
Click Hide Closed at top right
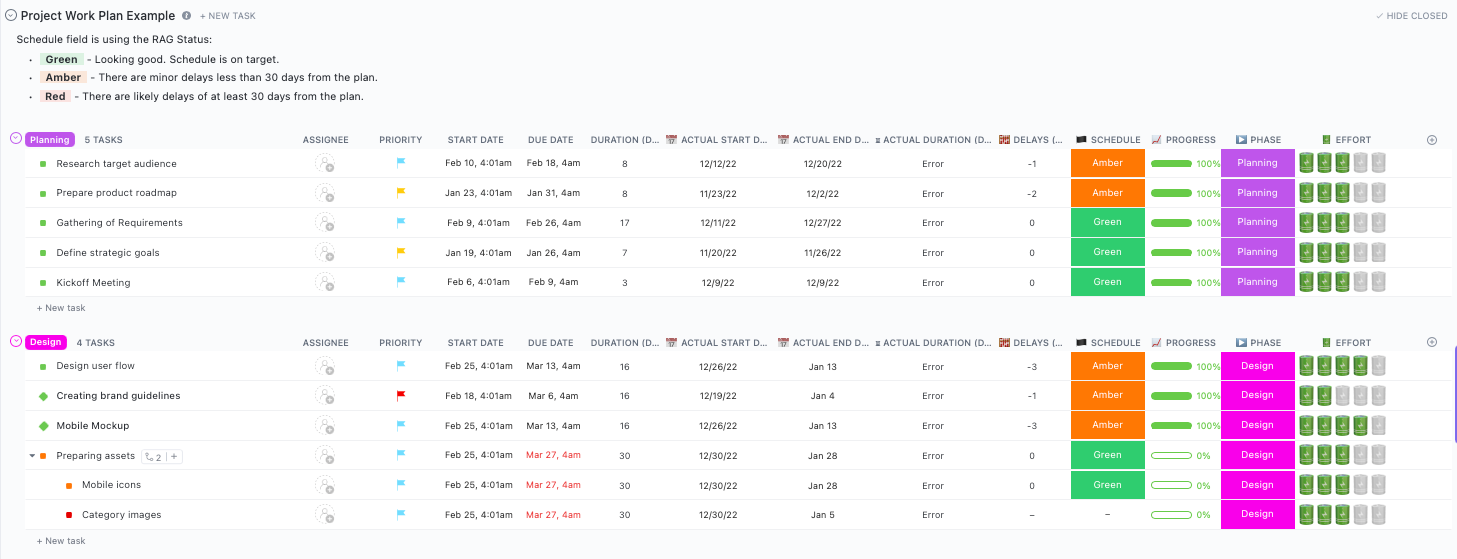click(1411, 16)
